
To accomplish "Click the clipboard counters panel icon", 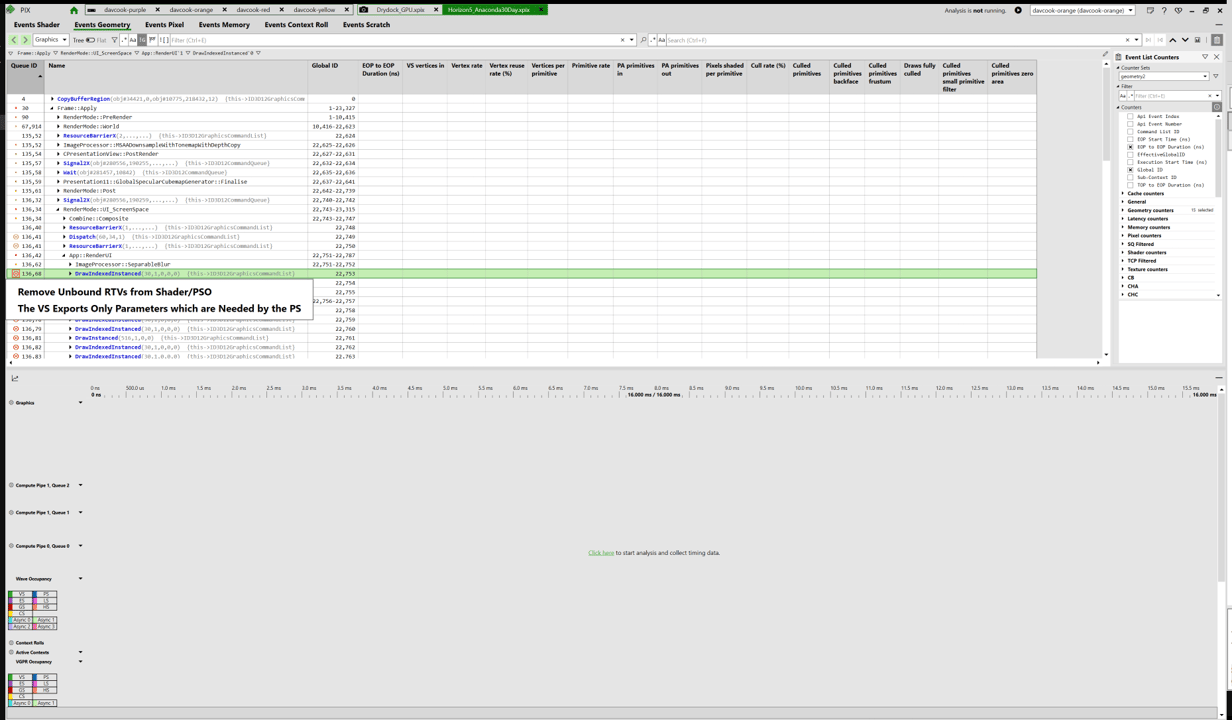I will coord(1216,40).
